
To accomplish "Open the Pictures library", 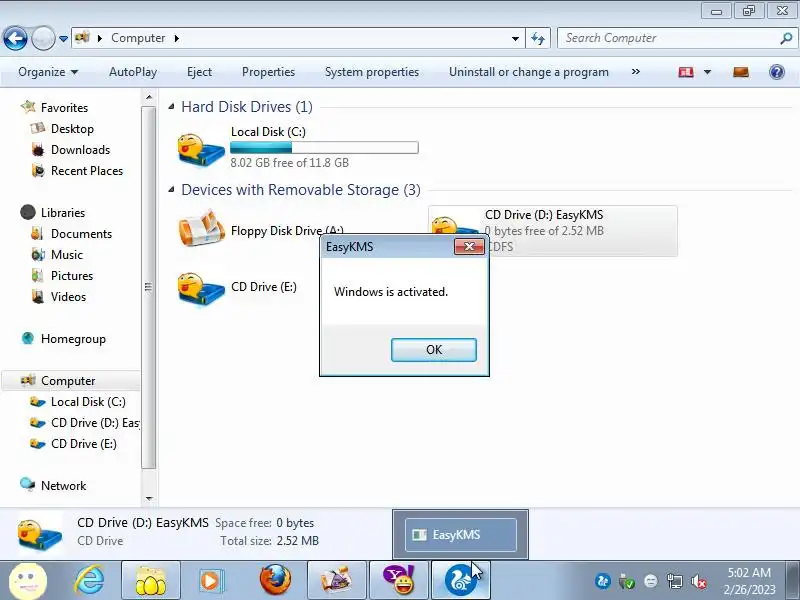I will click(72, 276).
